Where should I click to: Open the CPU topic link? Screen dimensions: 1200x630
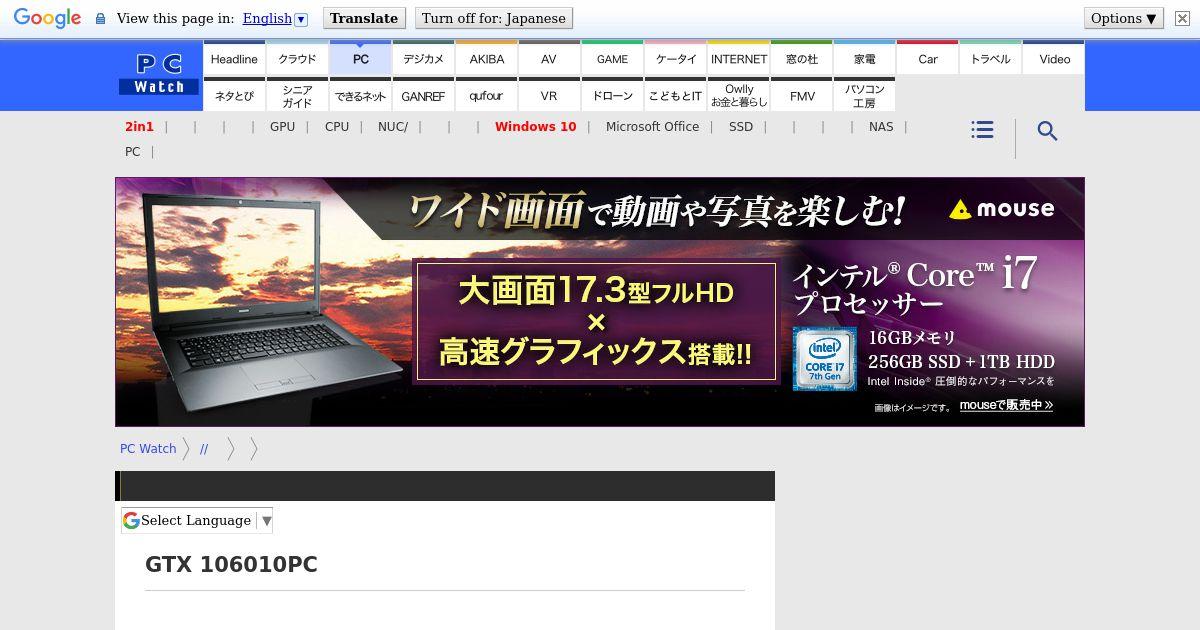337,127
